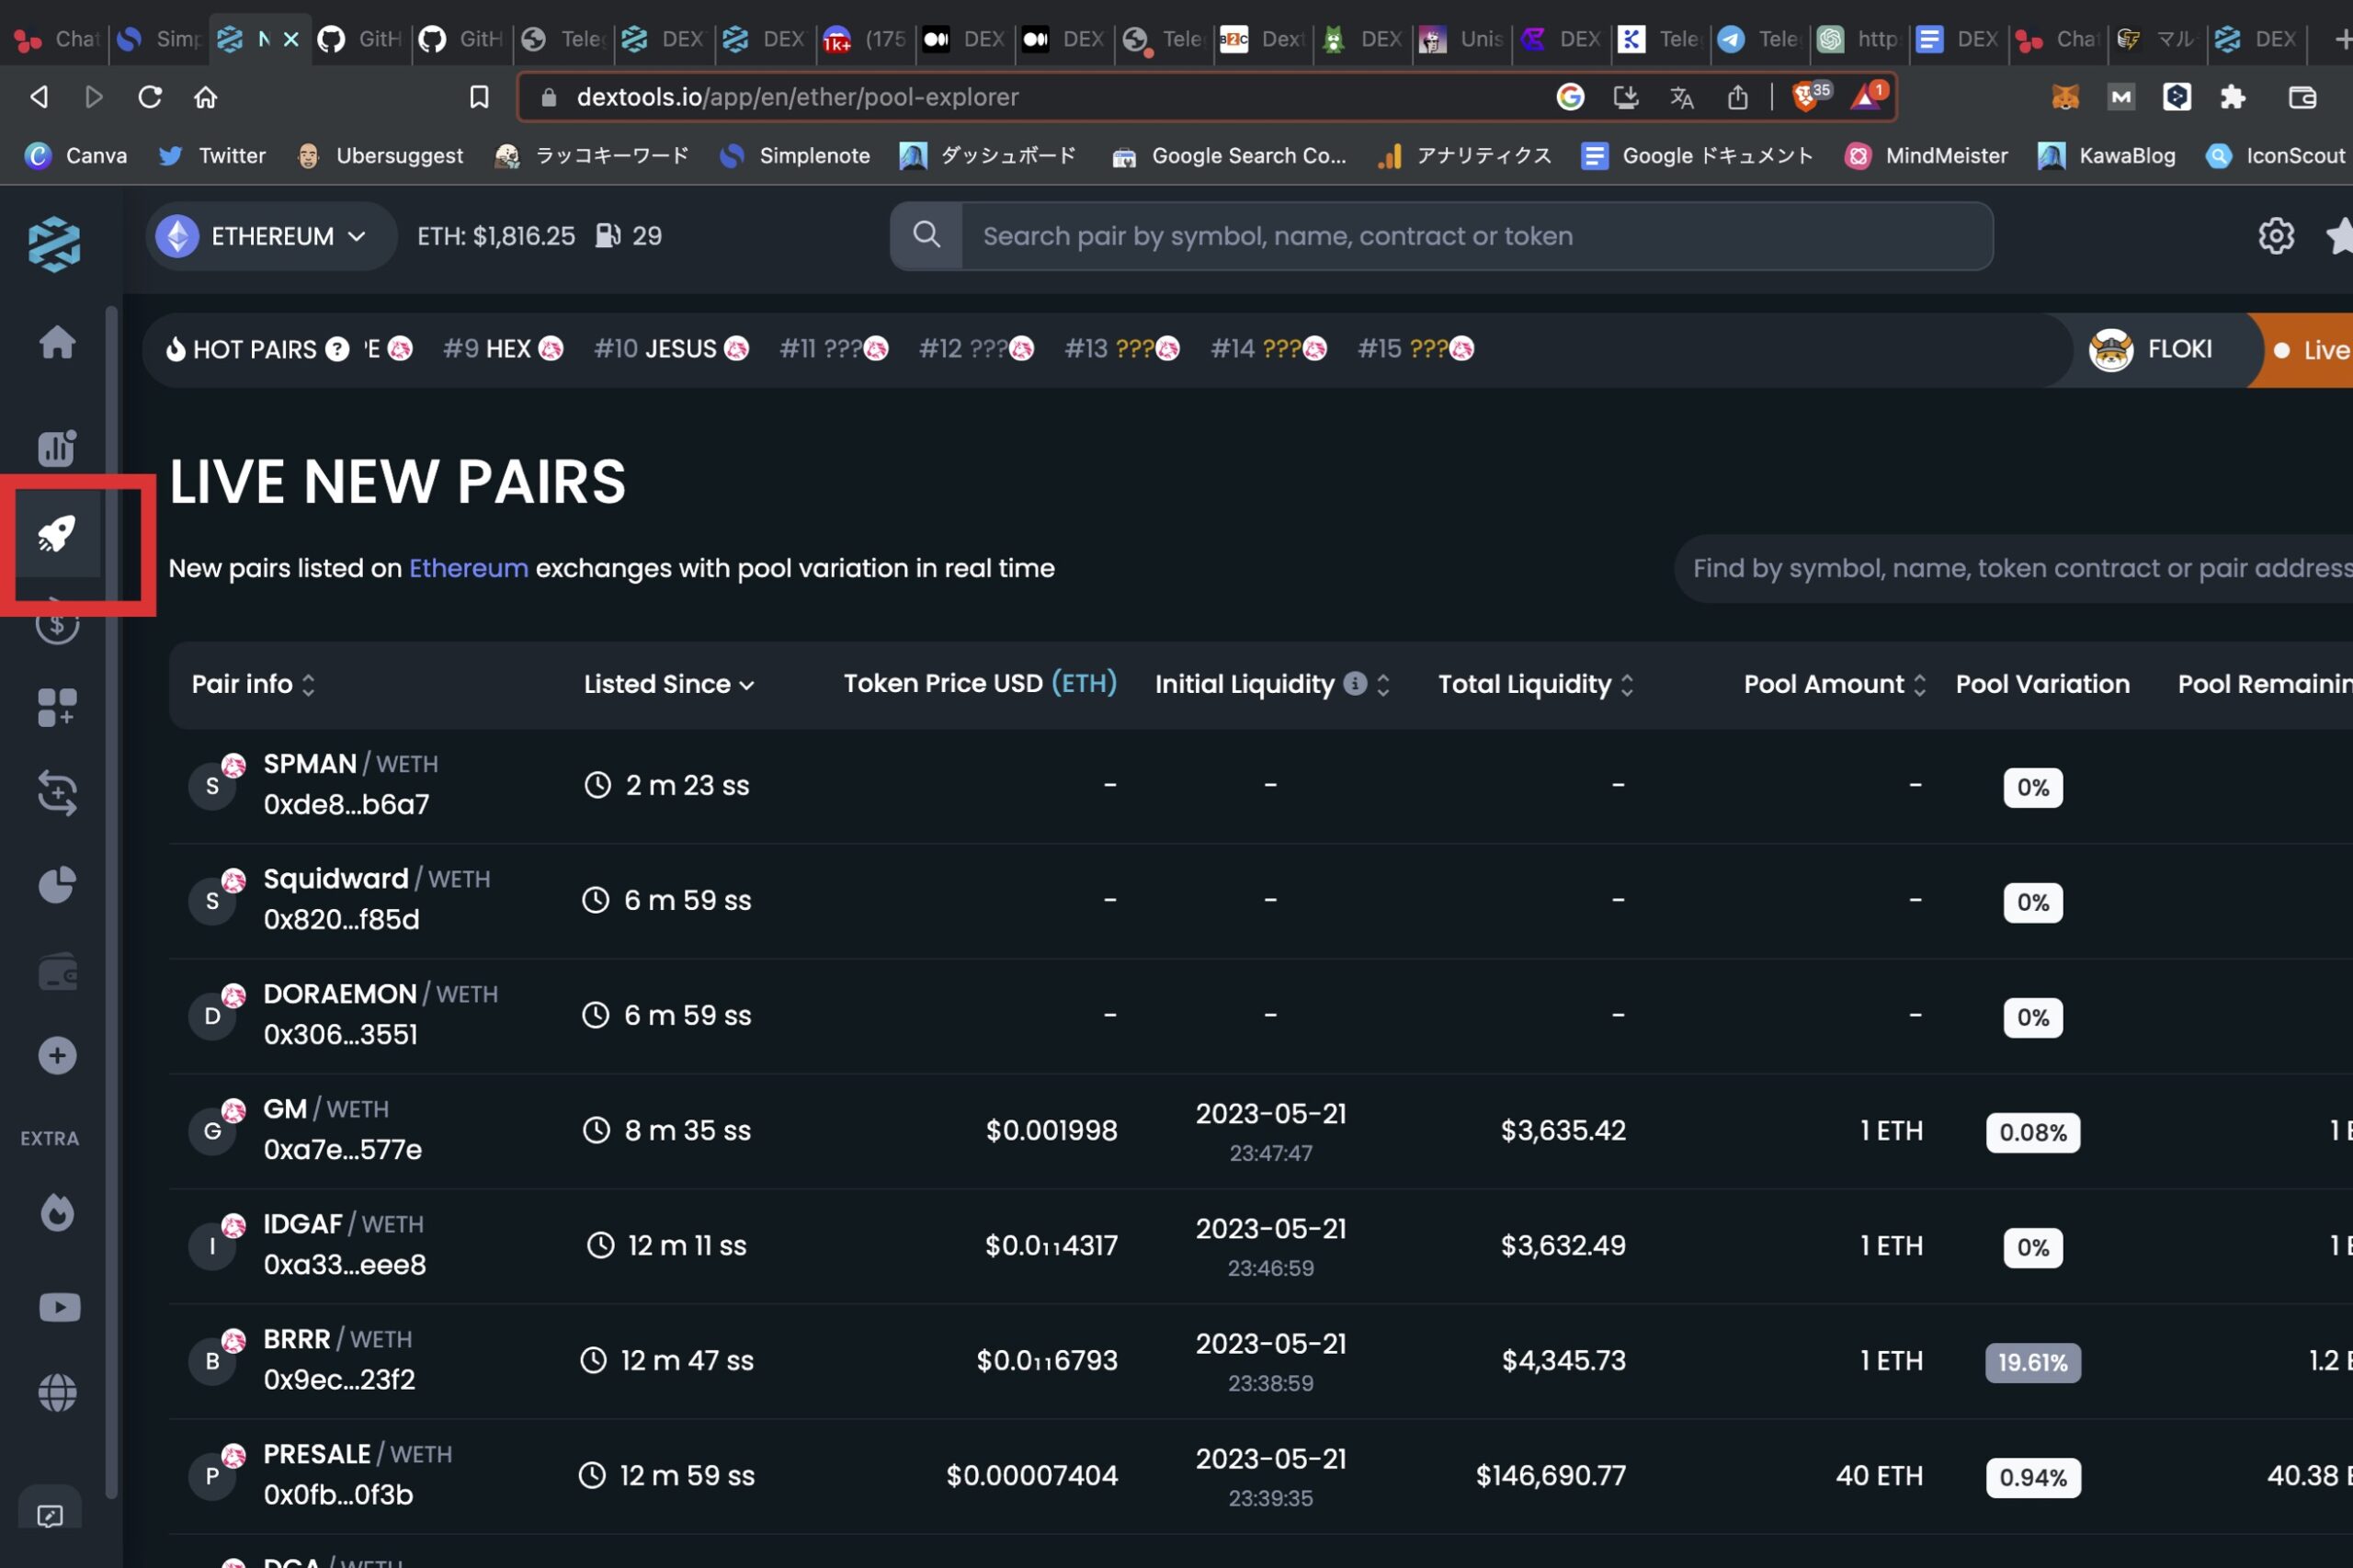Open the Home icon in left sidebar
Viewport: 2353px width, 1568px height.
[57, 342]
